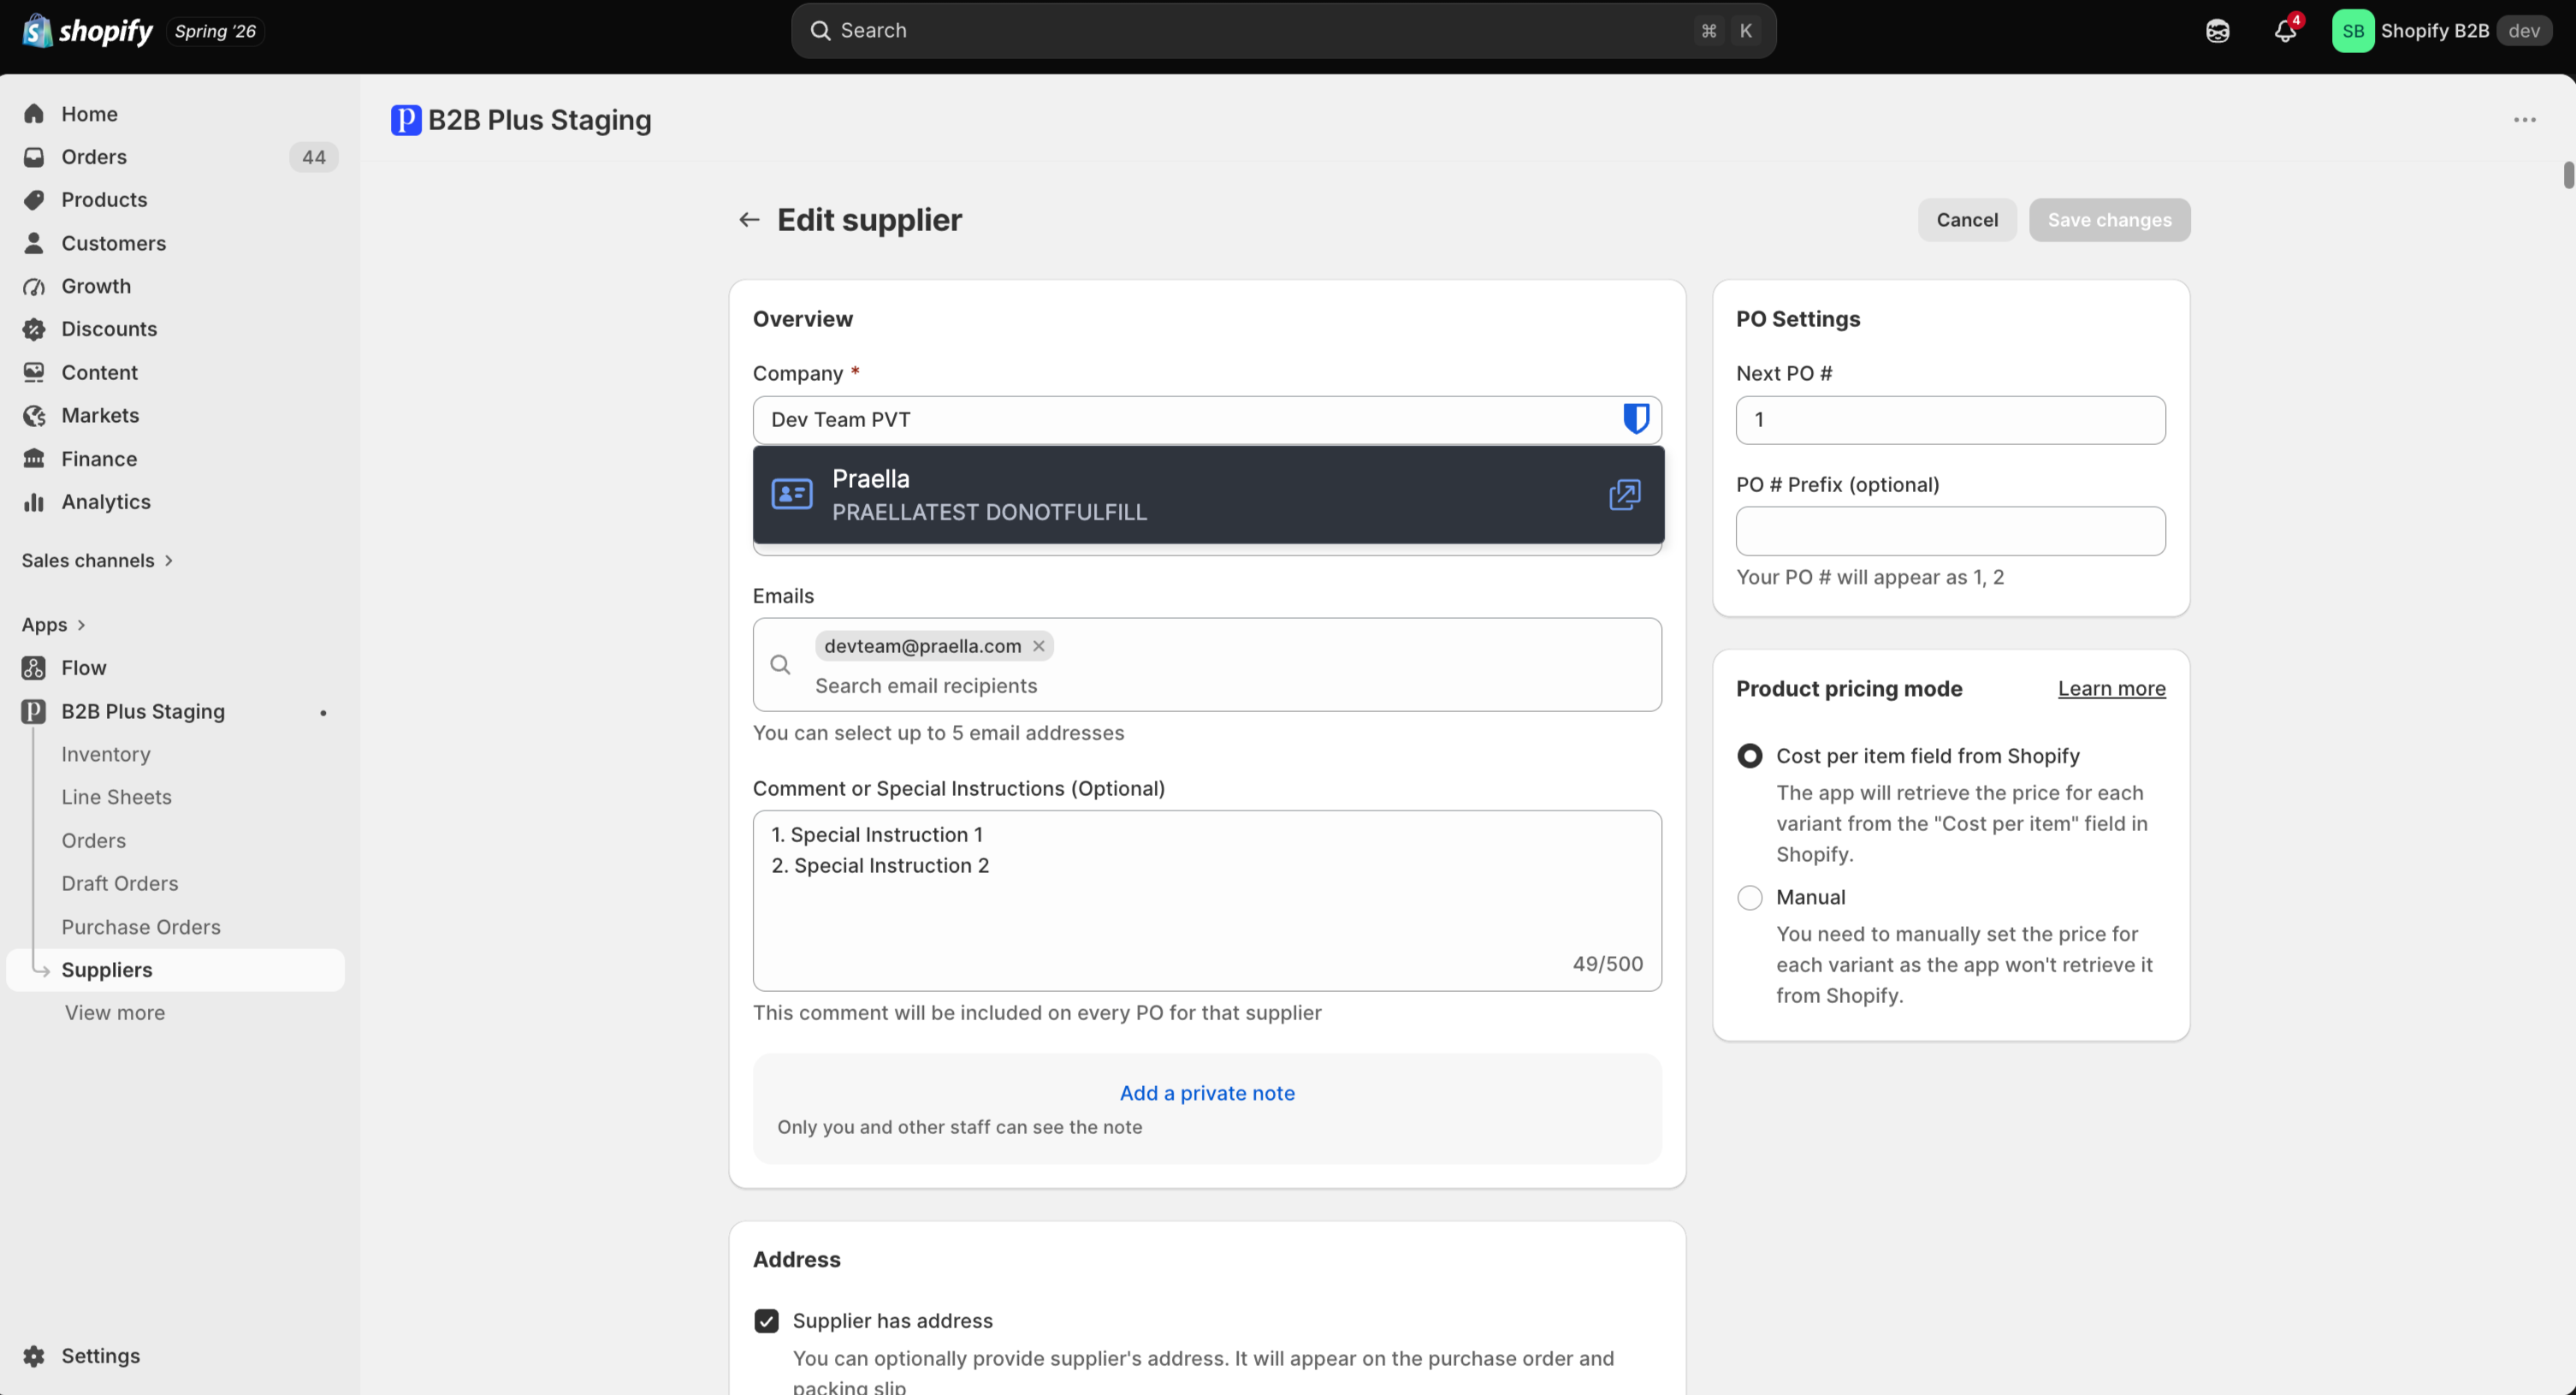
Task: Click the search magnifier in Emails field
Action: click(780, 665)
